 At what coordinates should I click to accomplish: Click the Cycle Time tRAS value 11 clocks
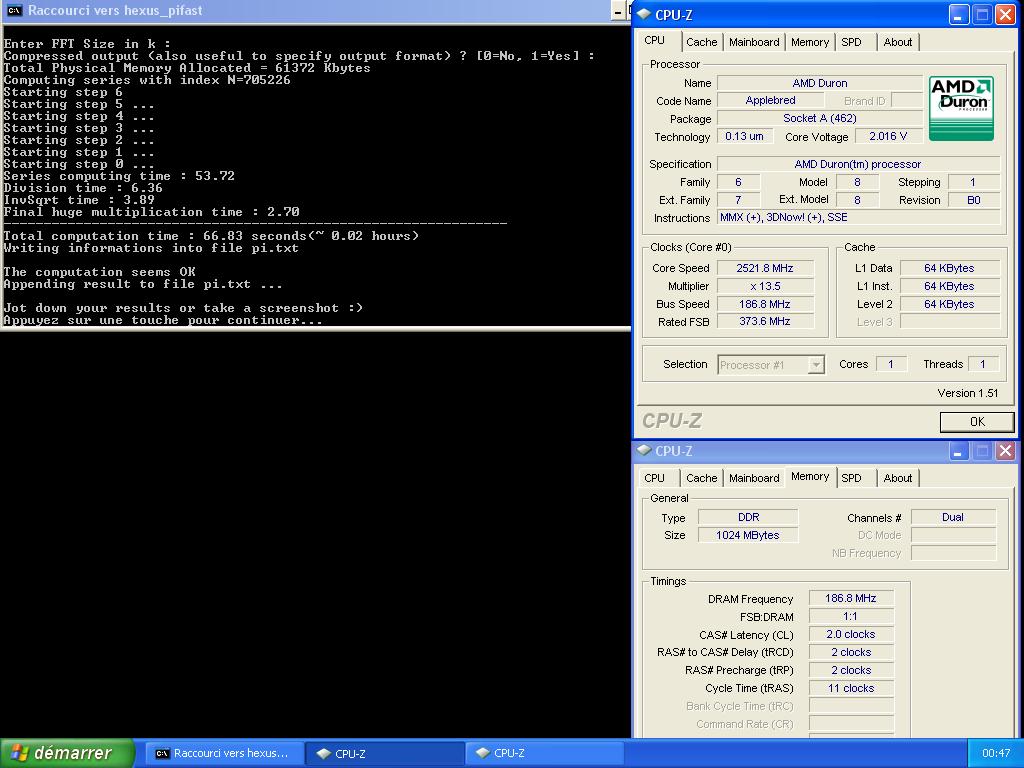pos(850,688)
